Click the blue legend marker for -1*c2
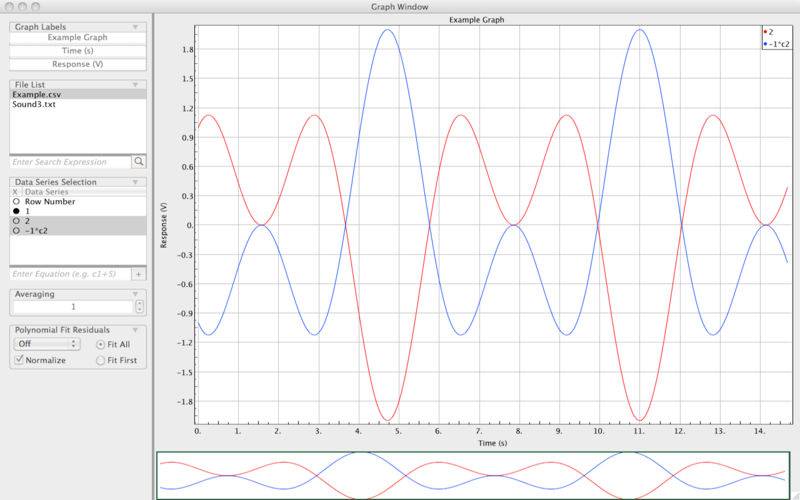 765,44
